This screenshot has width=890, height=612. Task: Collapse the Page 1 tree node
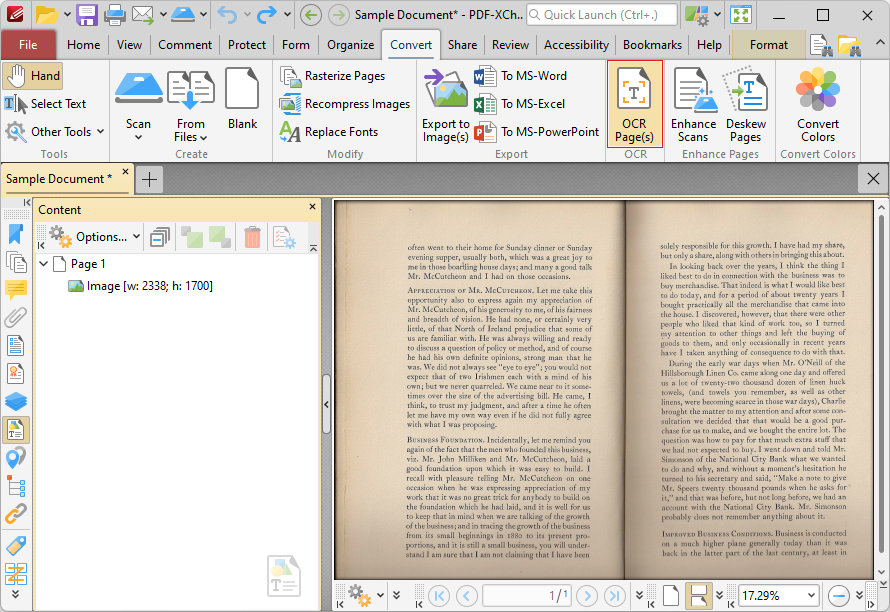click(x=43, y=263)
